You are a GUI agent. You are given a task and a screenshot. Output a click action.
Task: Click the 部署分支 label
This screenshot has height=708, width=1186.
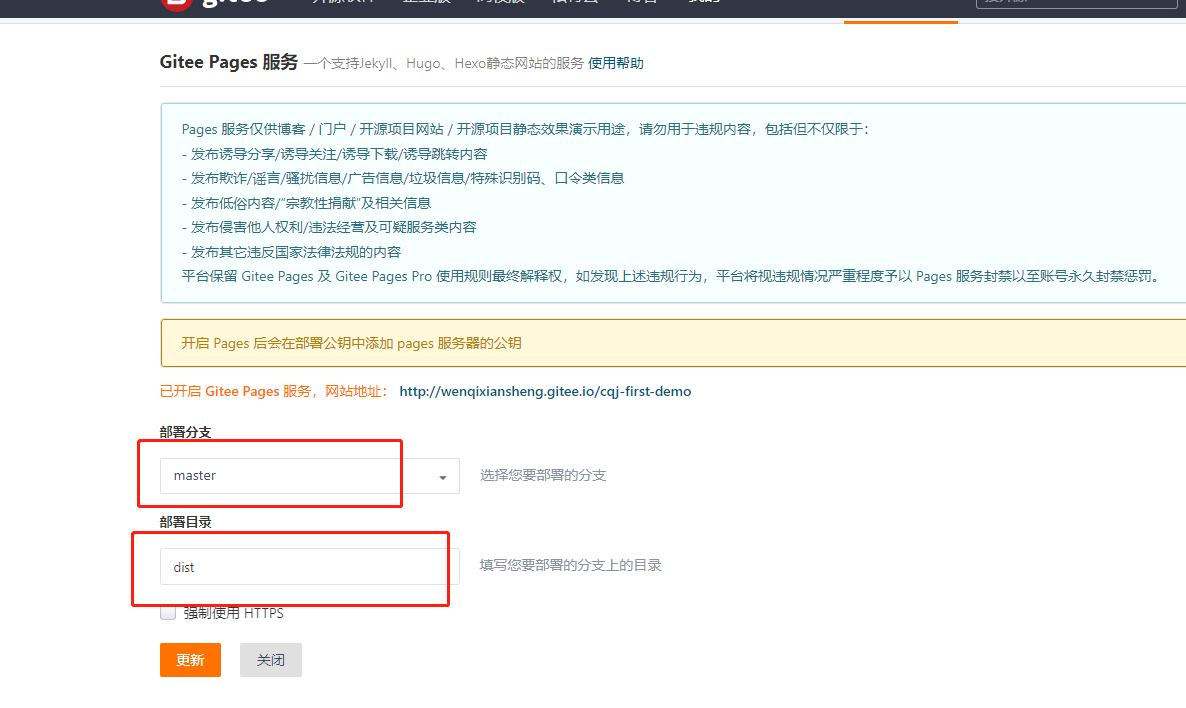coord(185,432)
